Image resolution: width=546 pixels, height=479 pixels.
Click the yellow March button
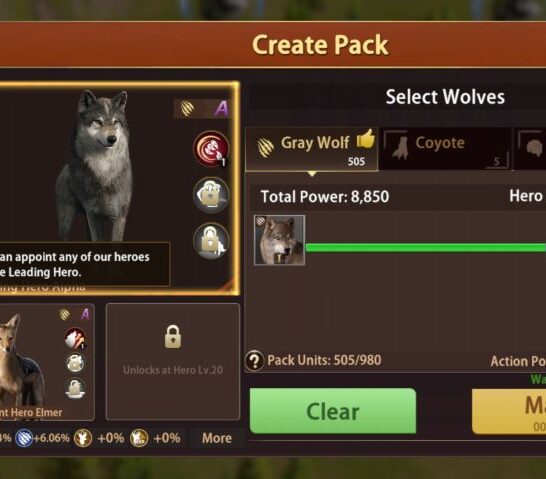click(x=509, y=411)
